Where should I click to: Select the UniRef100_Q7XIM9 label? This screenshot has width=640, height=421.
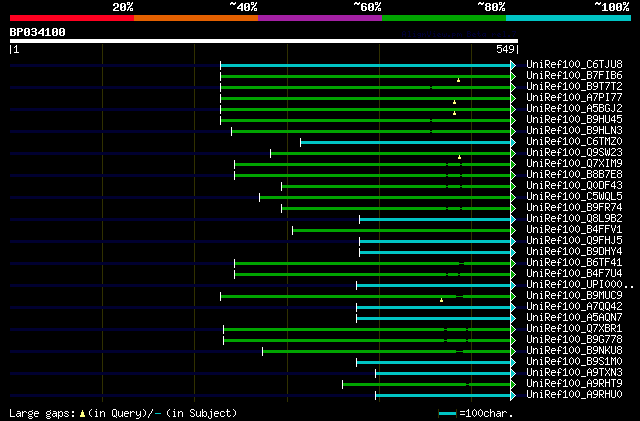pyautogui.click(x=574, y=164)
